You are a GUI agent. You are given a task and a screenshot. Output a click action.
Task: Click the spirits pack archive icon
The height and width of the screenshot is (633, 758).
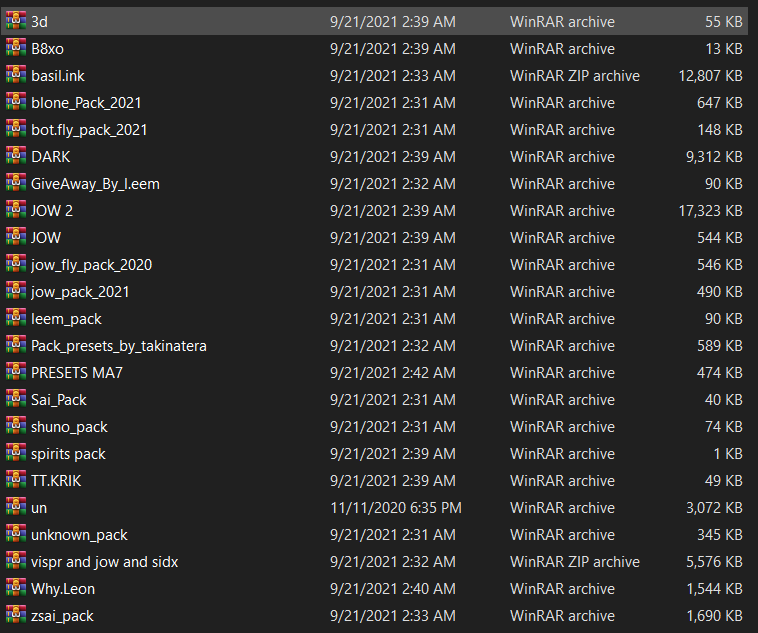point(16,453)
